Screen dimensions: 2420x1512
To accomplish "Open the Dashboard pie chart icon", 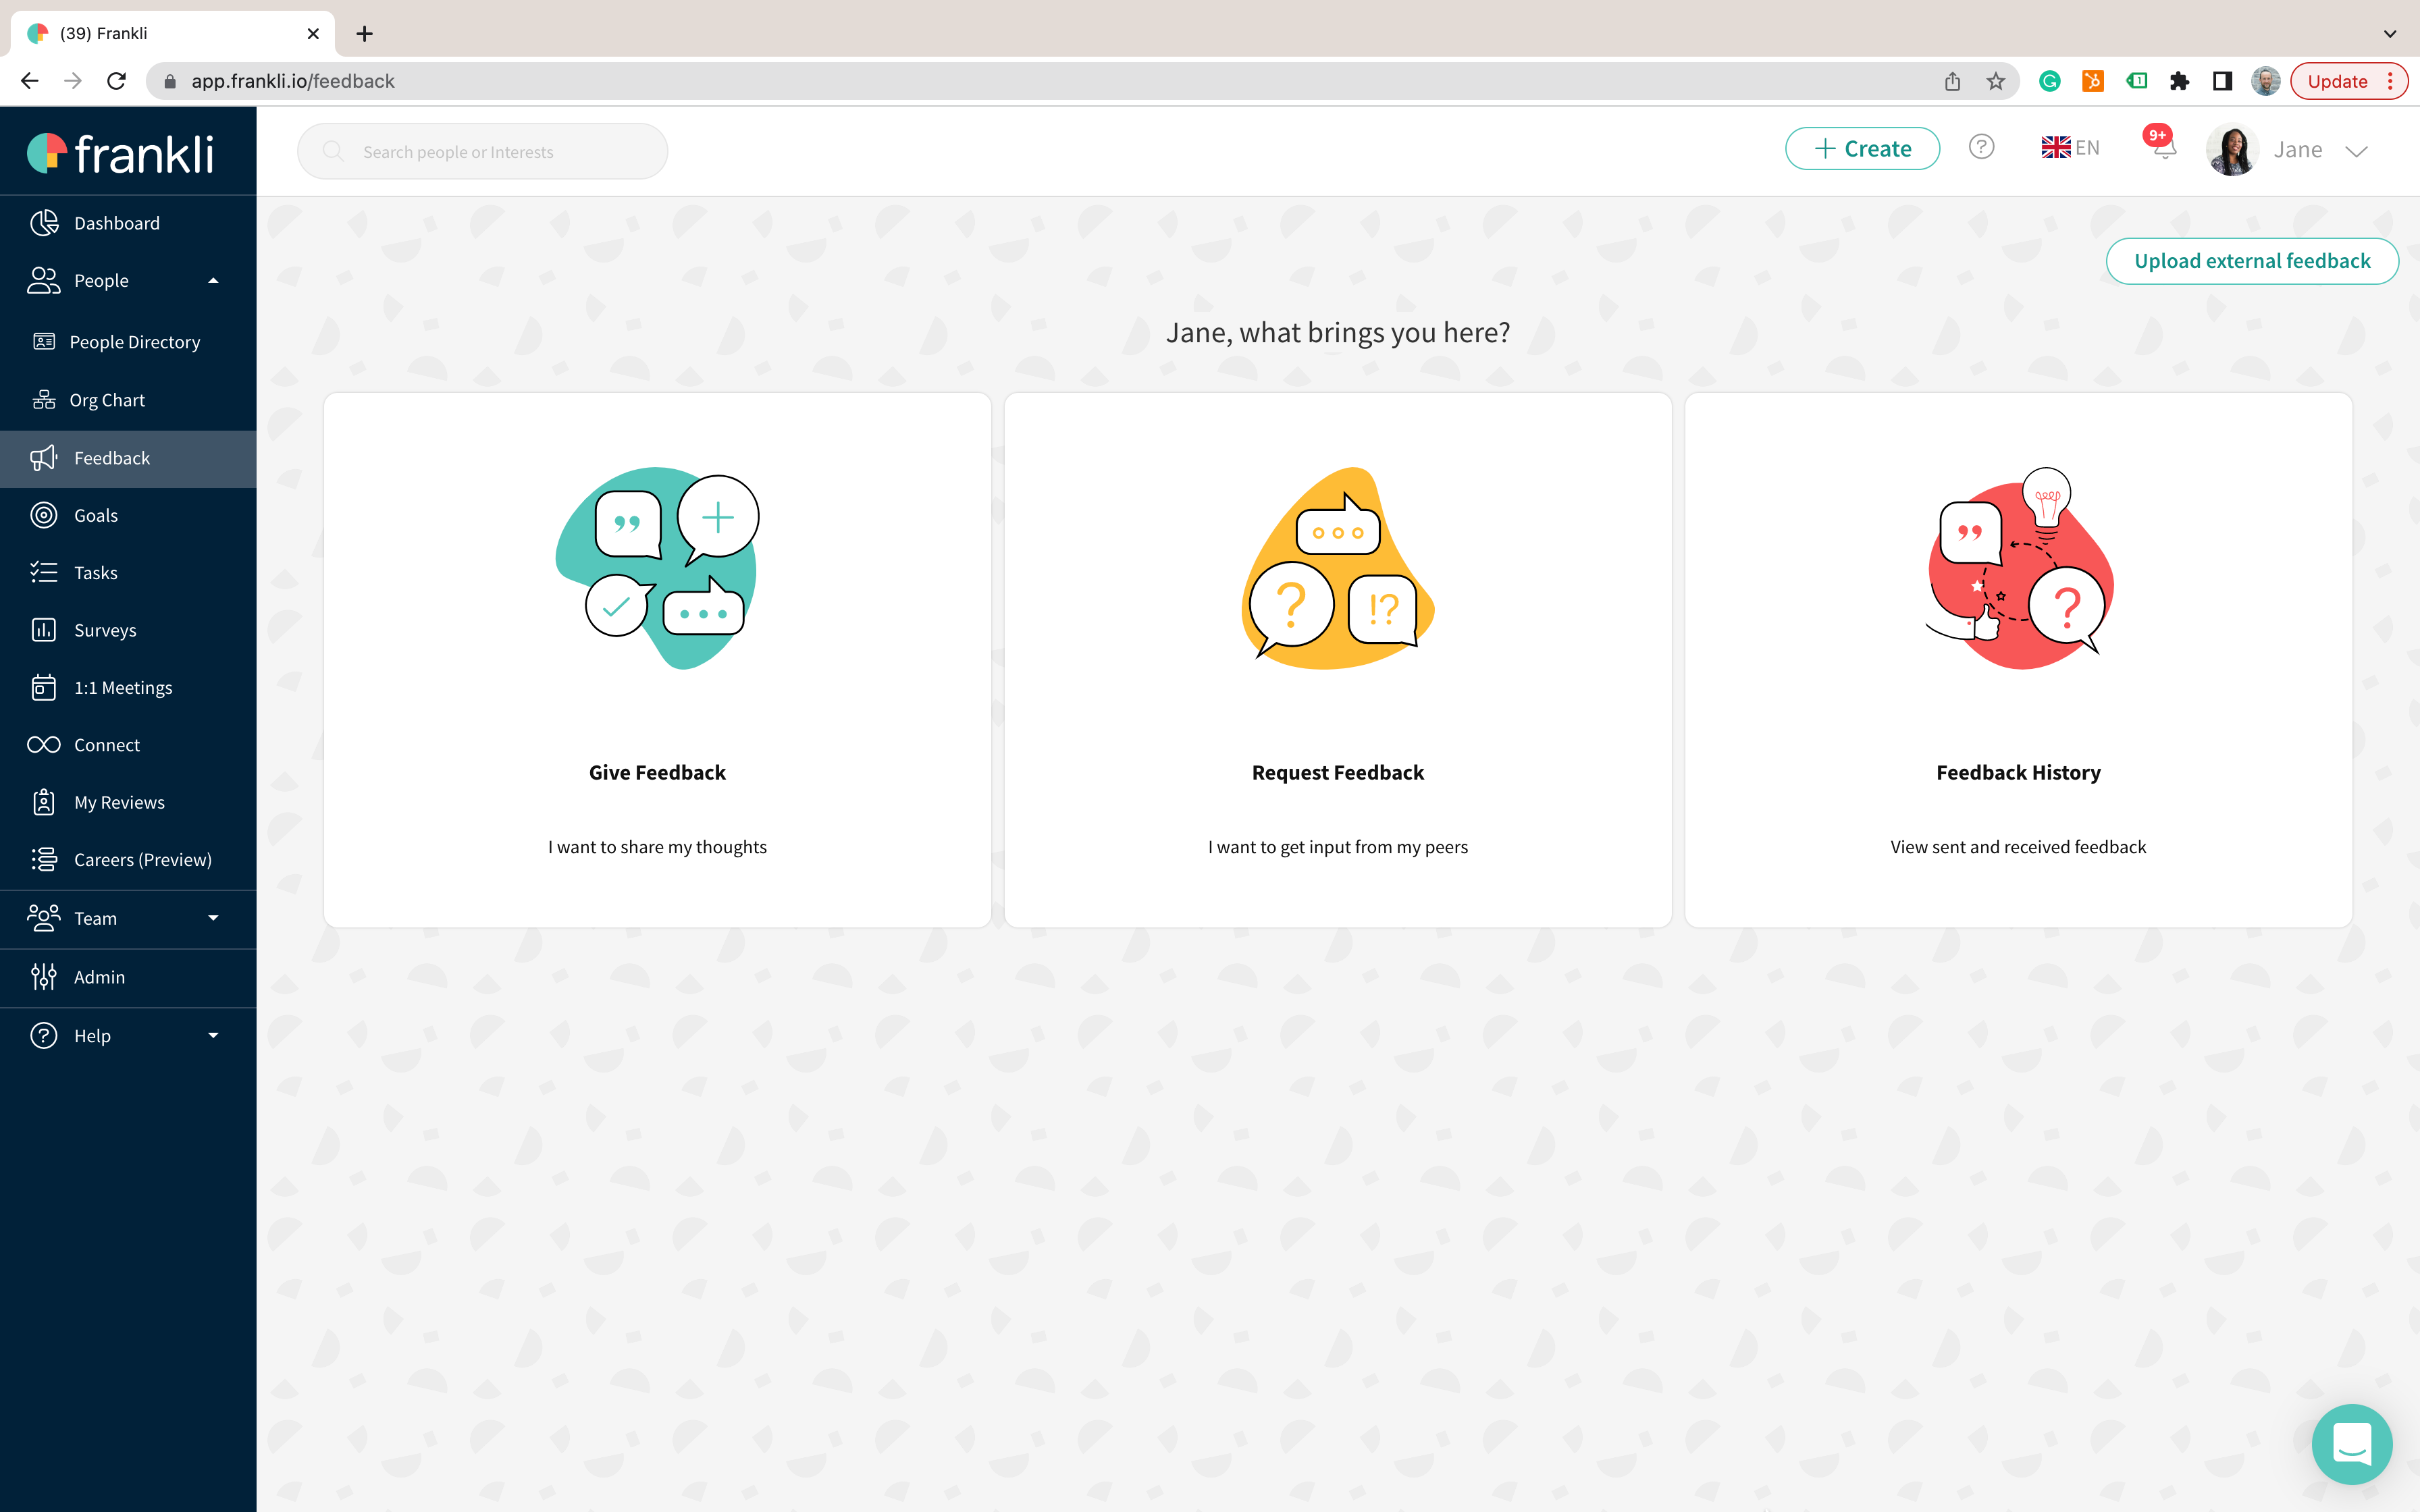I will point(44,223).
